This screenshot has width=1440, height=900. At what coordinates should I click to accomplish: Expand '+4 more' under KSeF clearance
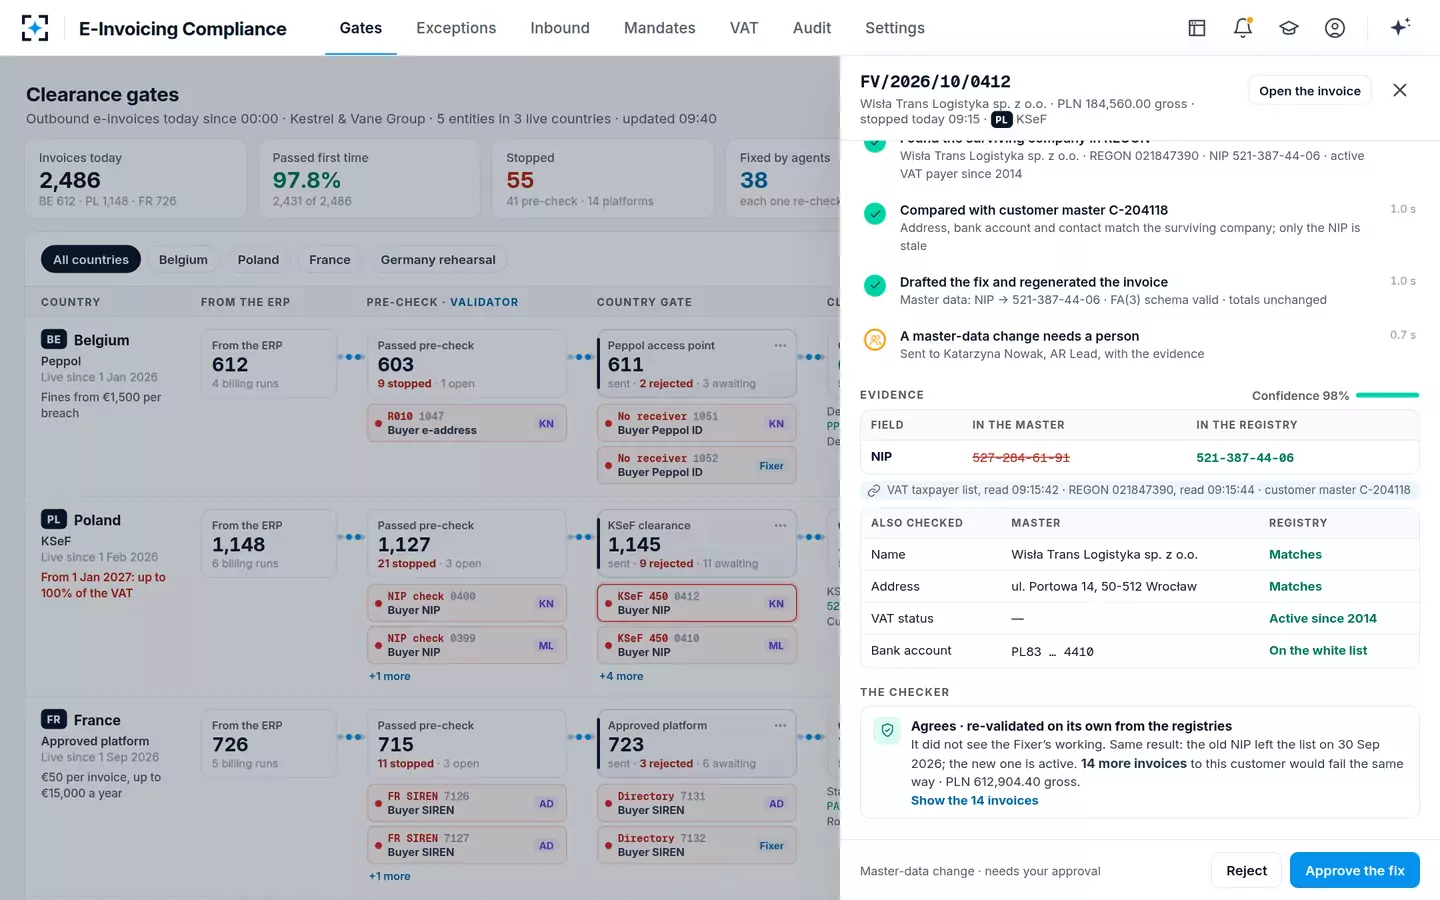[621, 676]
